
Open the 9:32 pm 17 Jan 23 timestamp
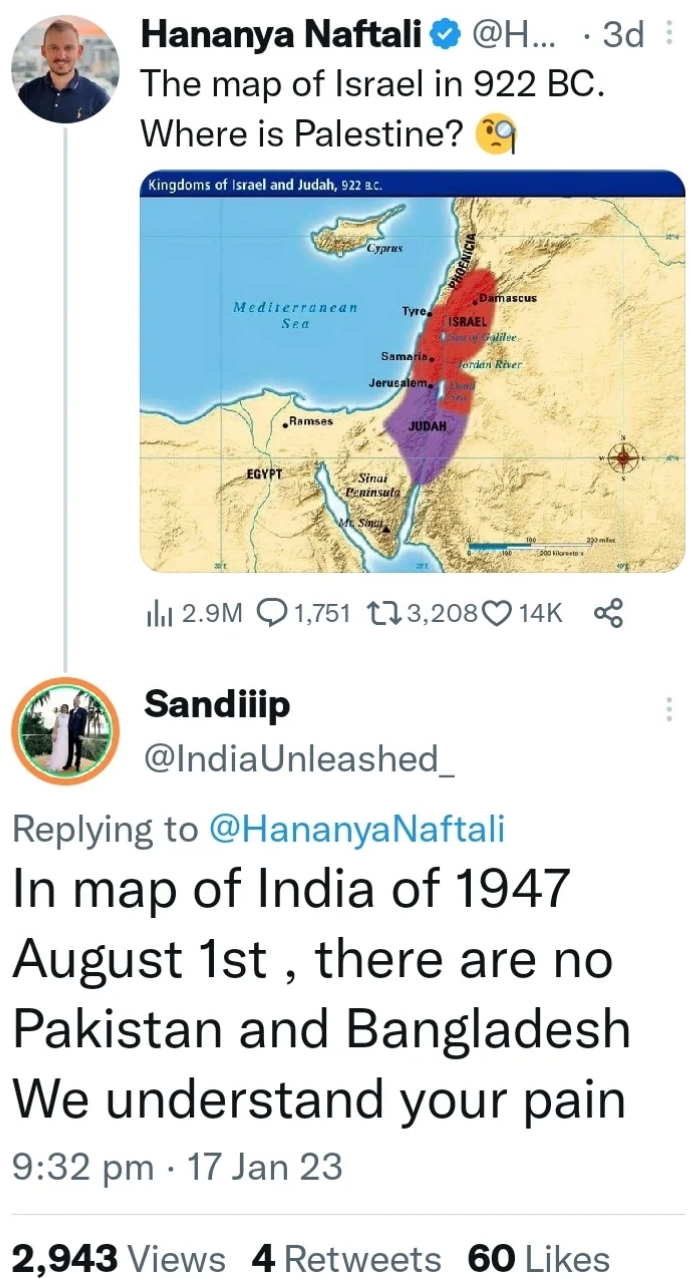tap(177, 1167)
